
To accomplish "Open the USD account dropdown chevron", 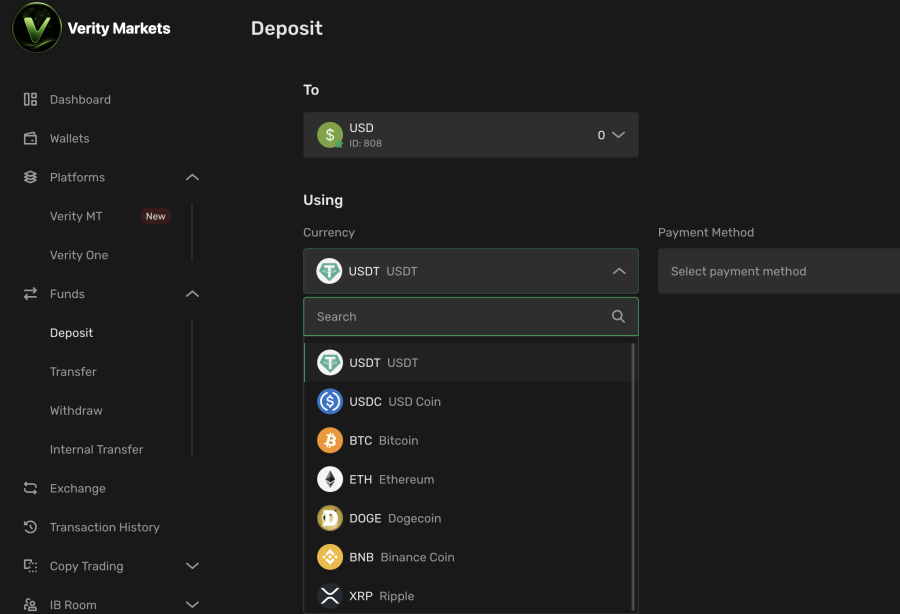I will coord(618,135).
